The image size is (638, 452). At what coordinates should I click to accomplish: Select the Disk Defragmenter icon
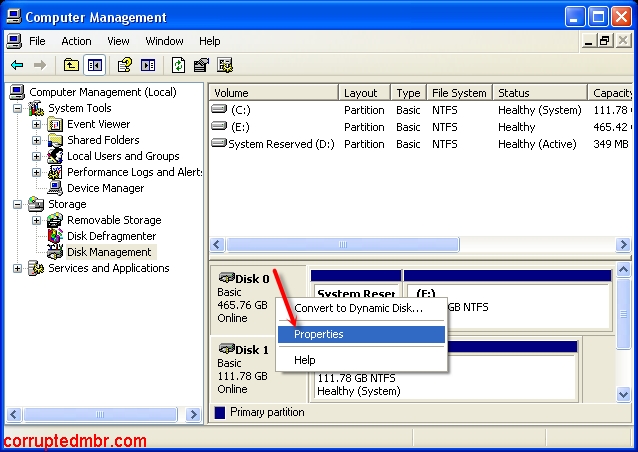coord(56,236)
